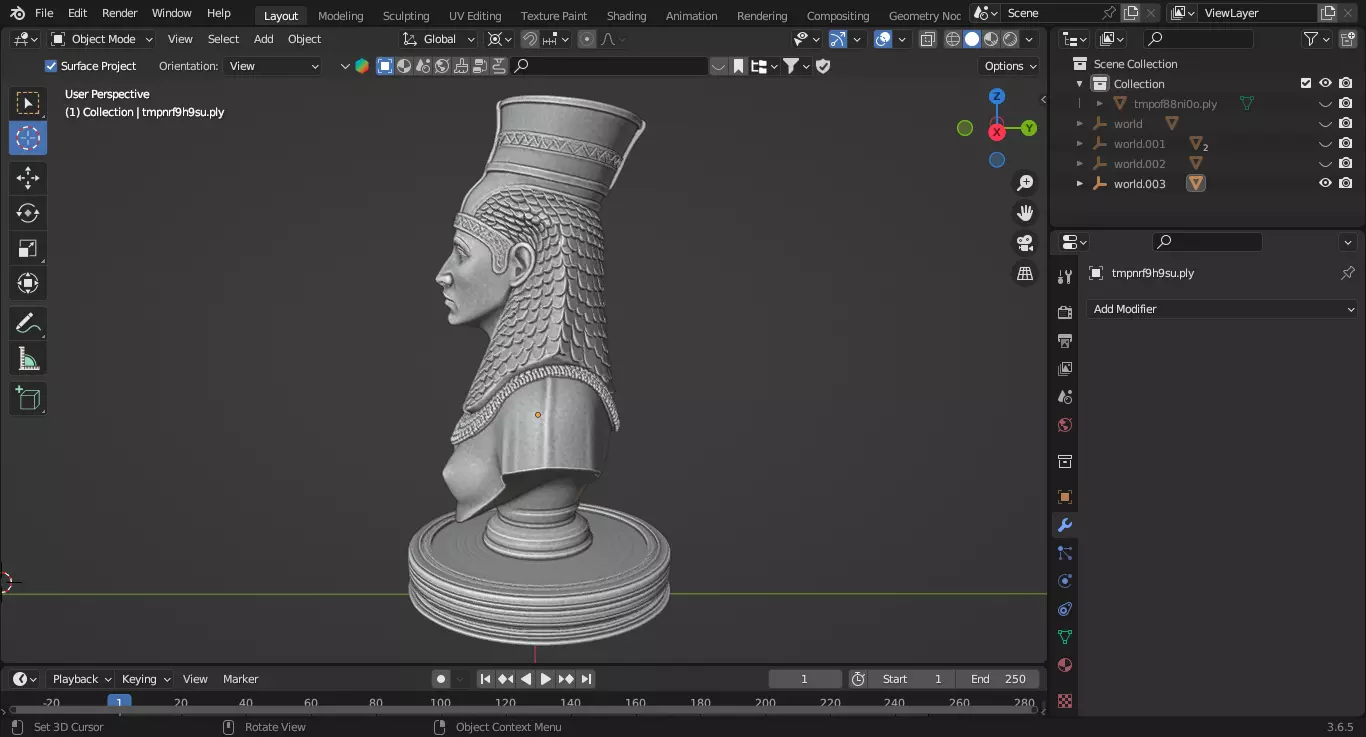Click the current frame number field
Viewport: 1366px width, 737px height.
[804, 679]
